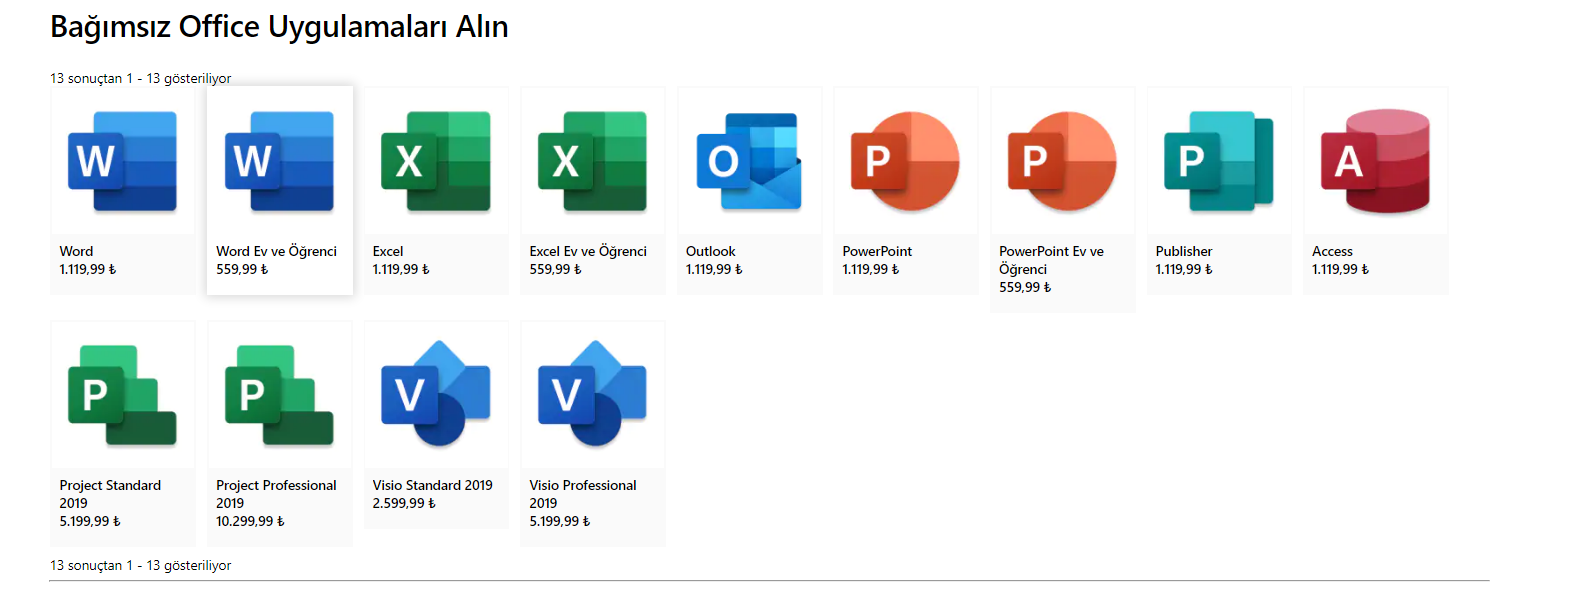Click the Publisher price 1.119,99 ₺
The height and width of the screenshot is (610, 1591).
coord(1184,269)
